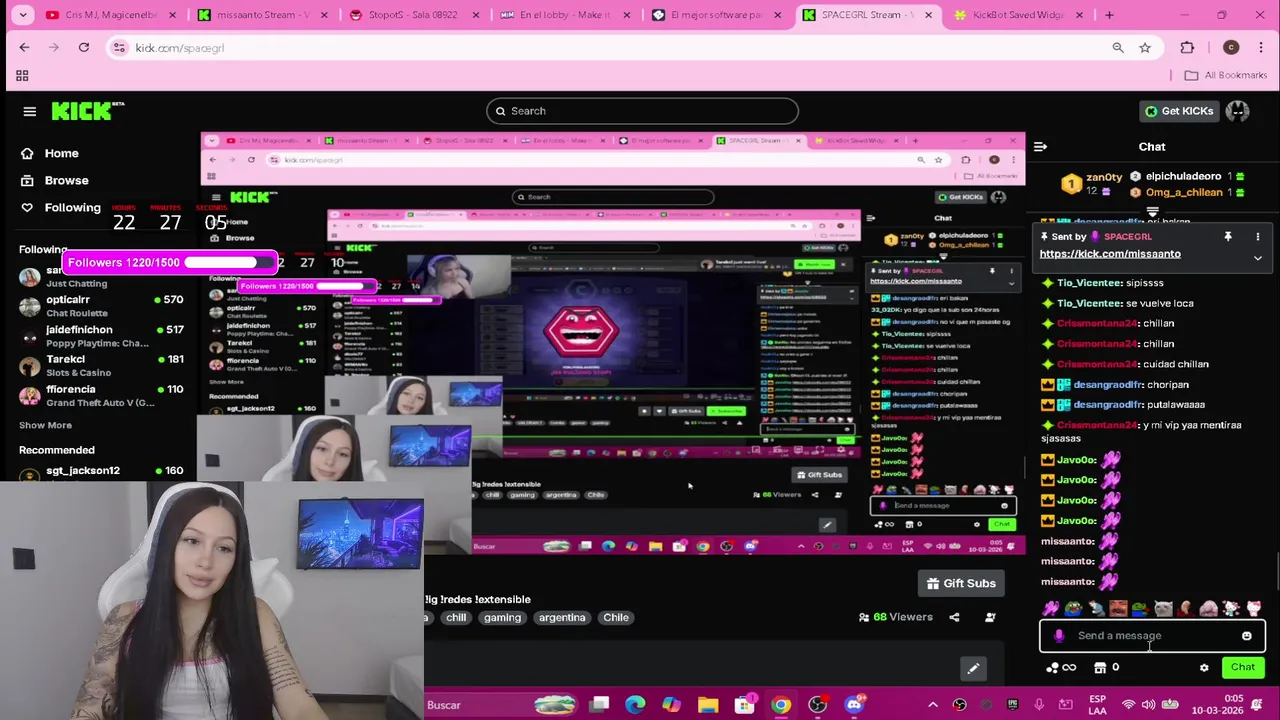This screenshot has height=720, width=1280.
Task: Open All Bookmarks folder
Action: coord(1225,75)
